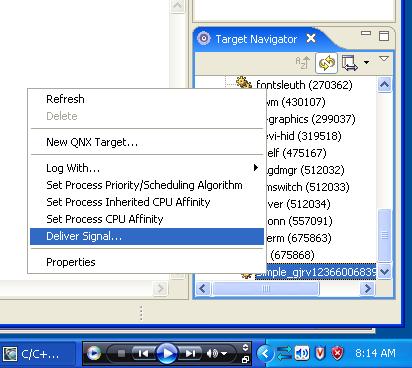Open Properties from the context menu
The image size is (412, 368).
147,262
